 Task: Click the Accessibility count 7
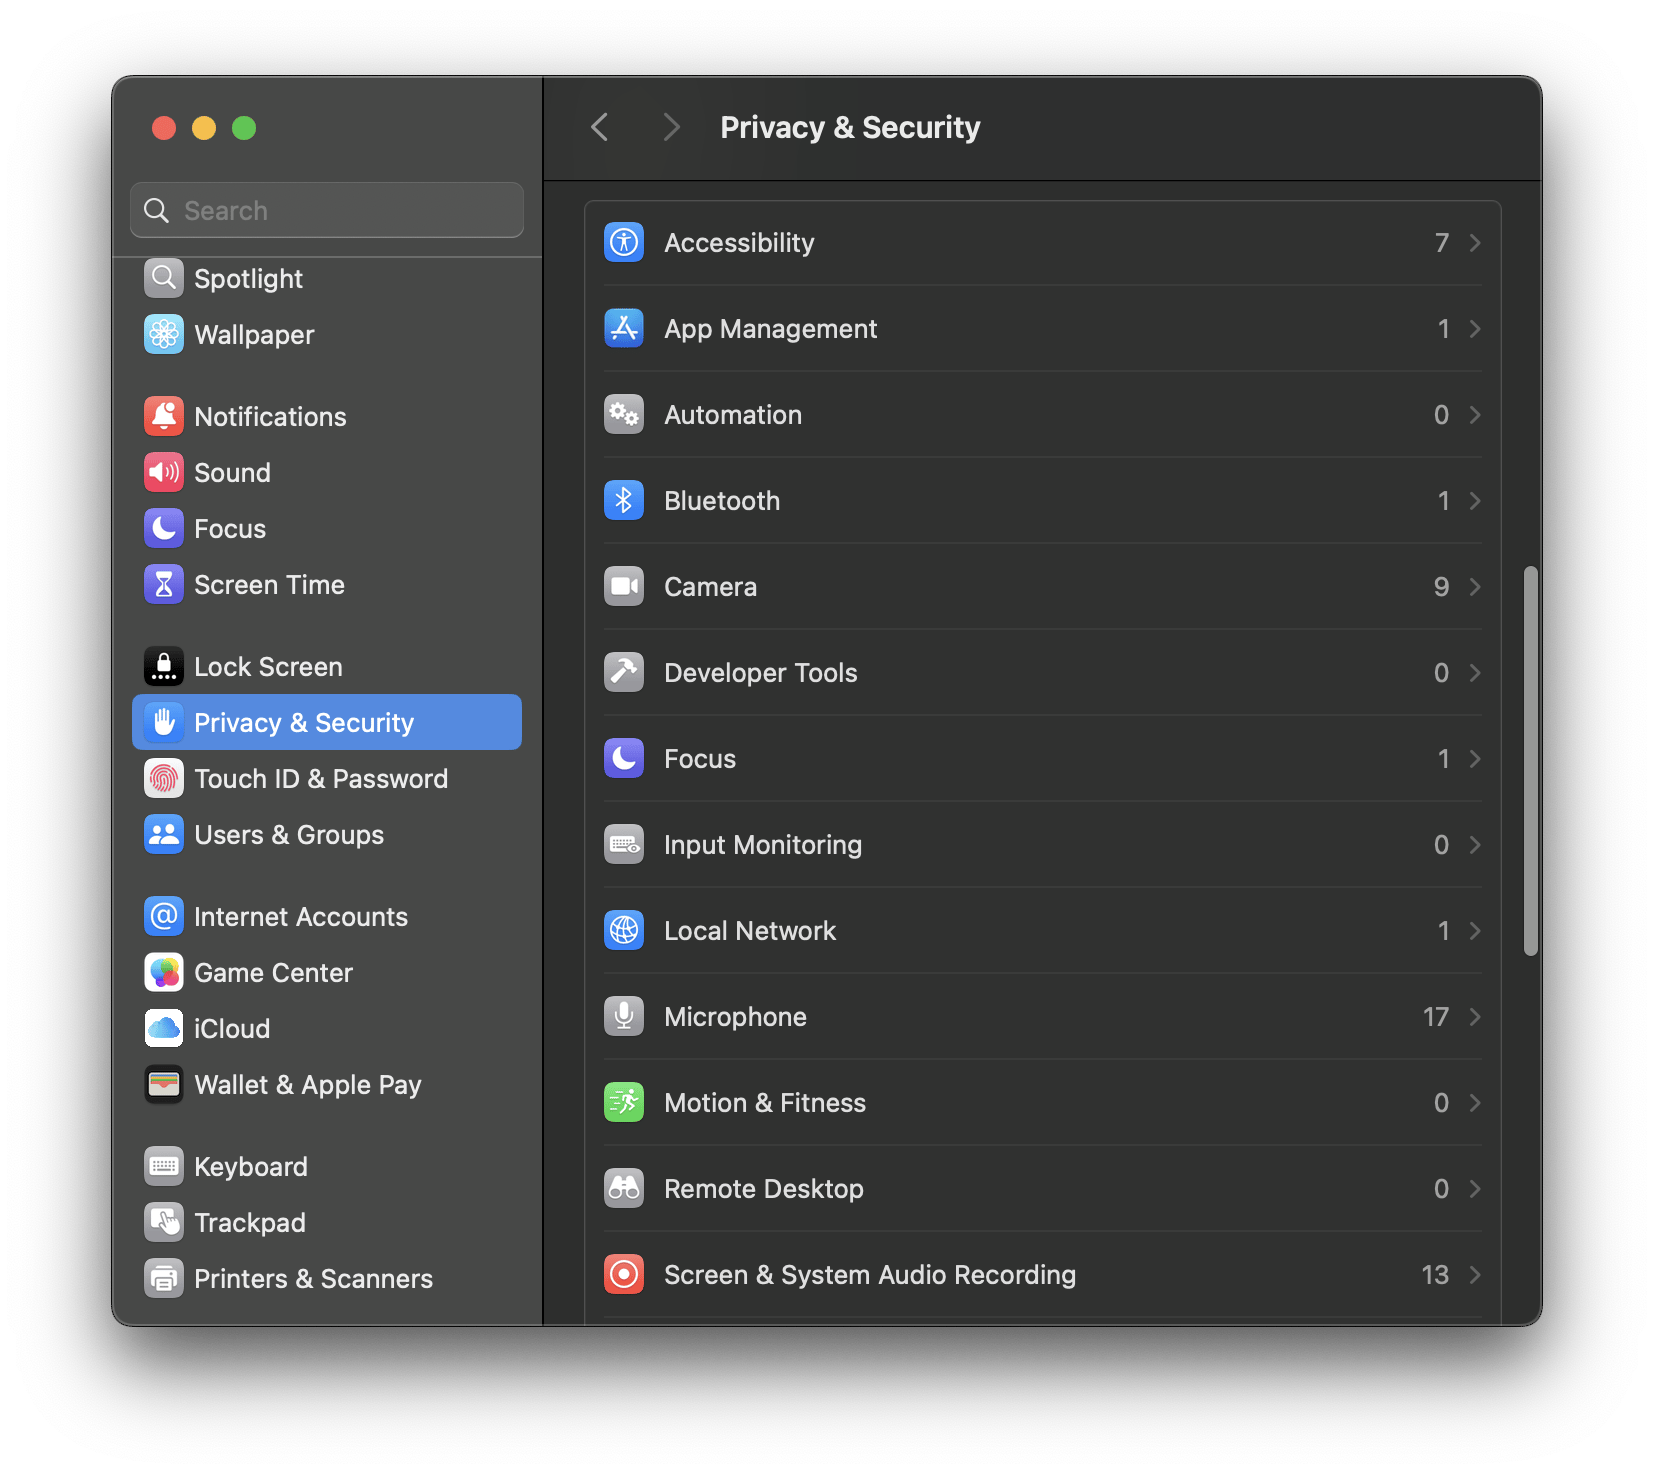click(1442, 243)
